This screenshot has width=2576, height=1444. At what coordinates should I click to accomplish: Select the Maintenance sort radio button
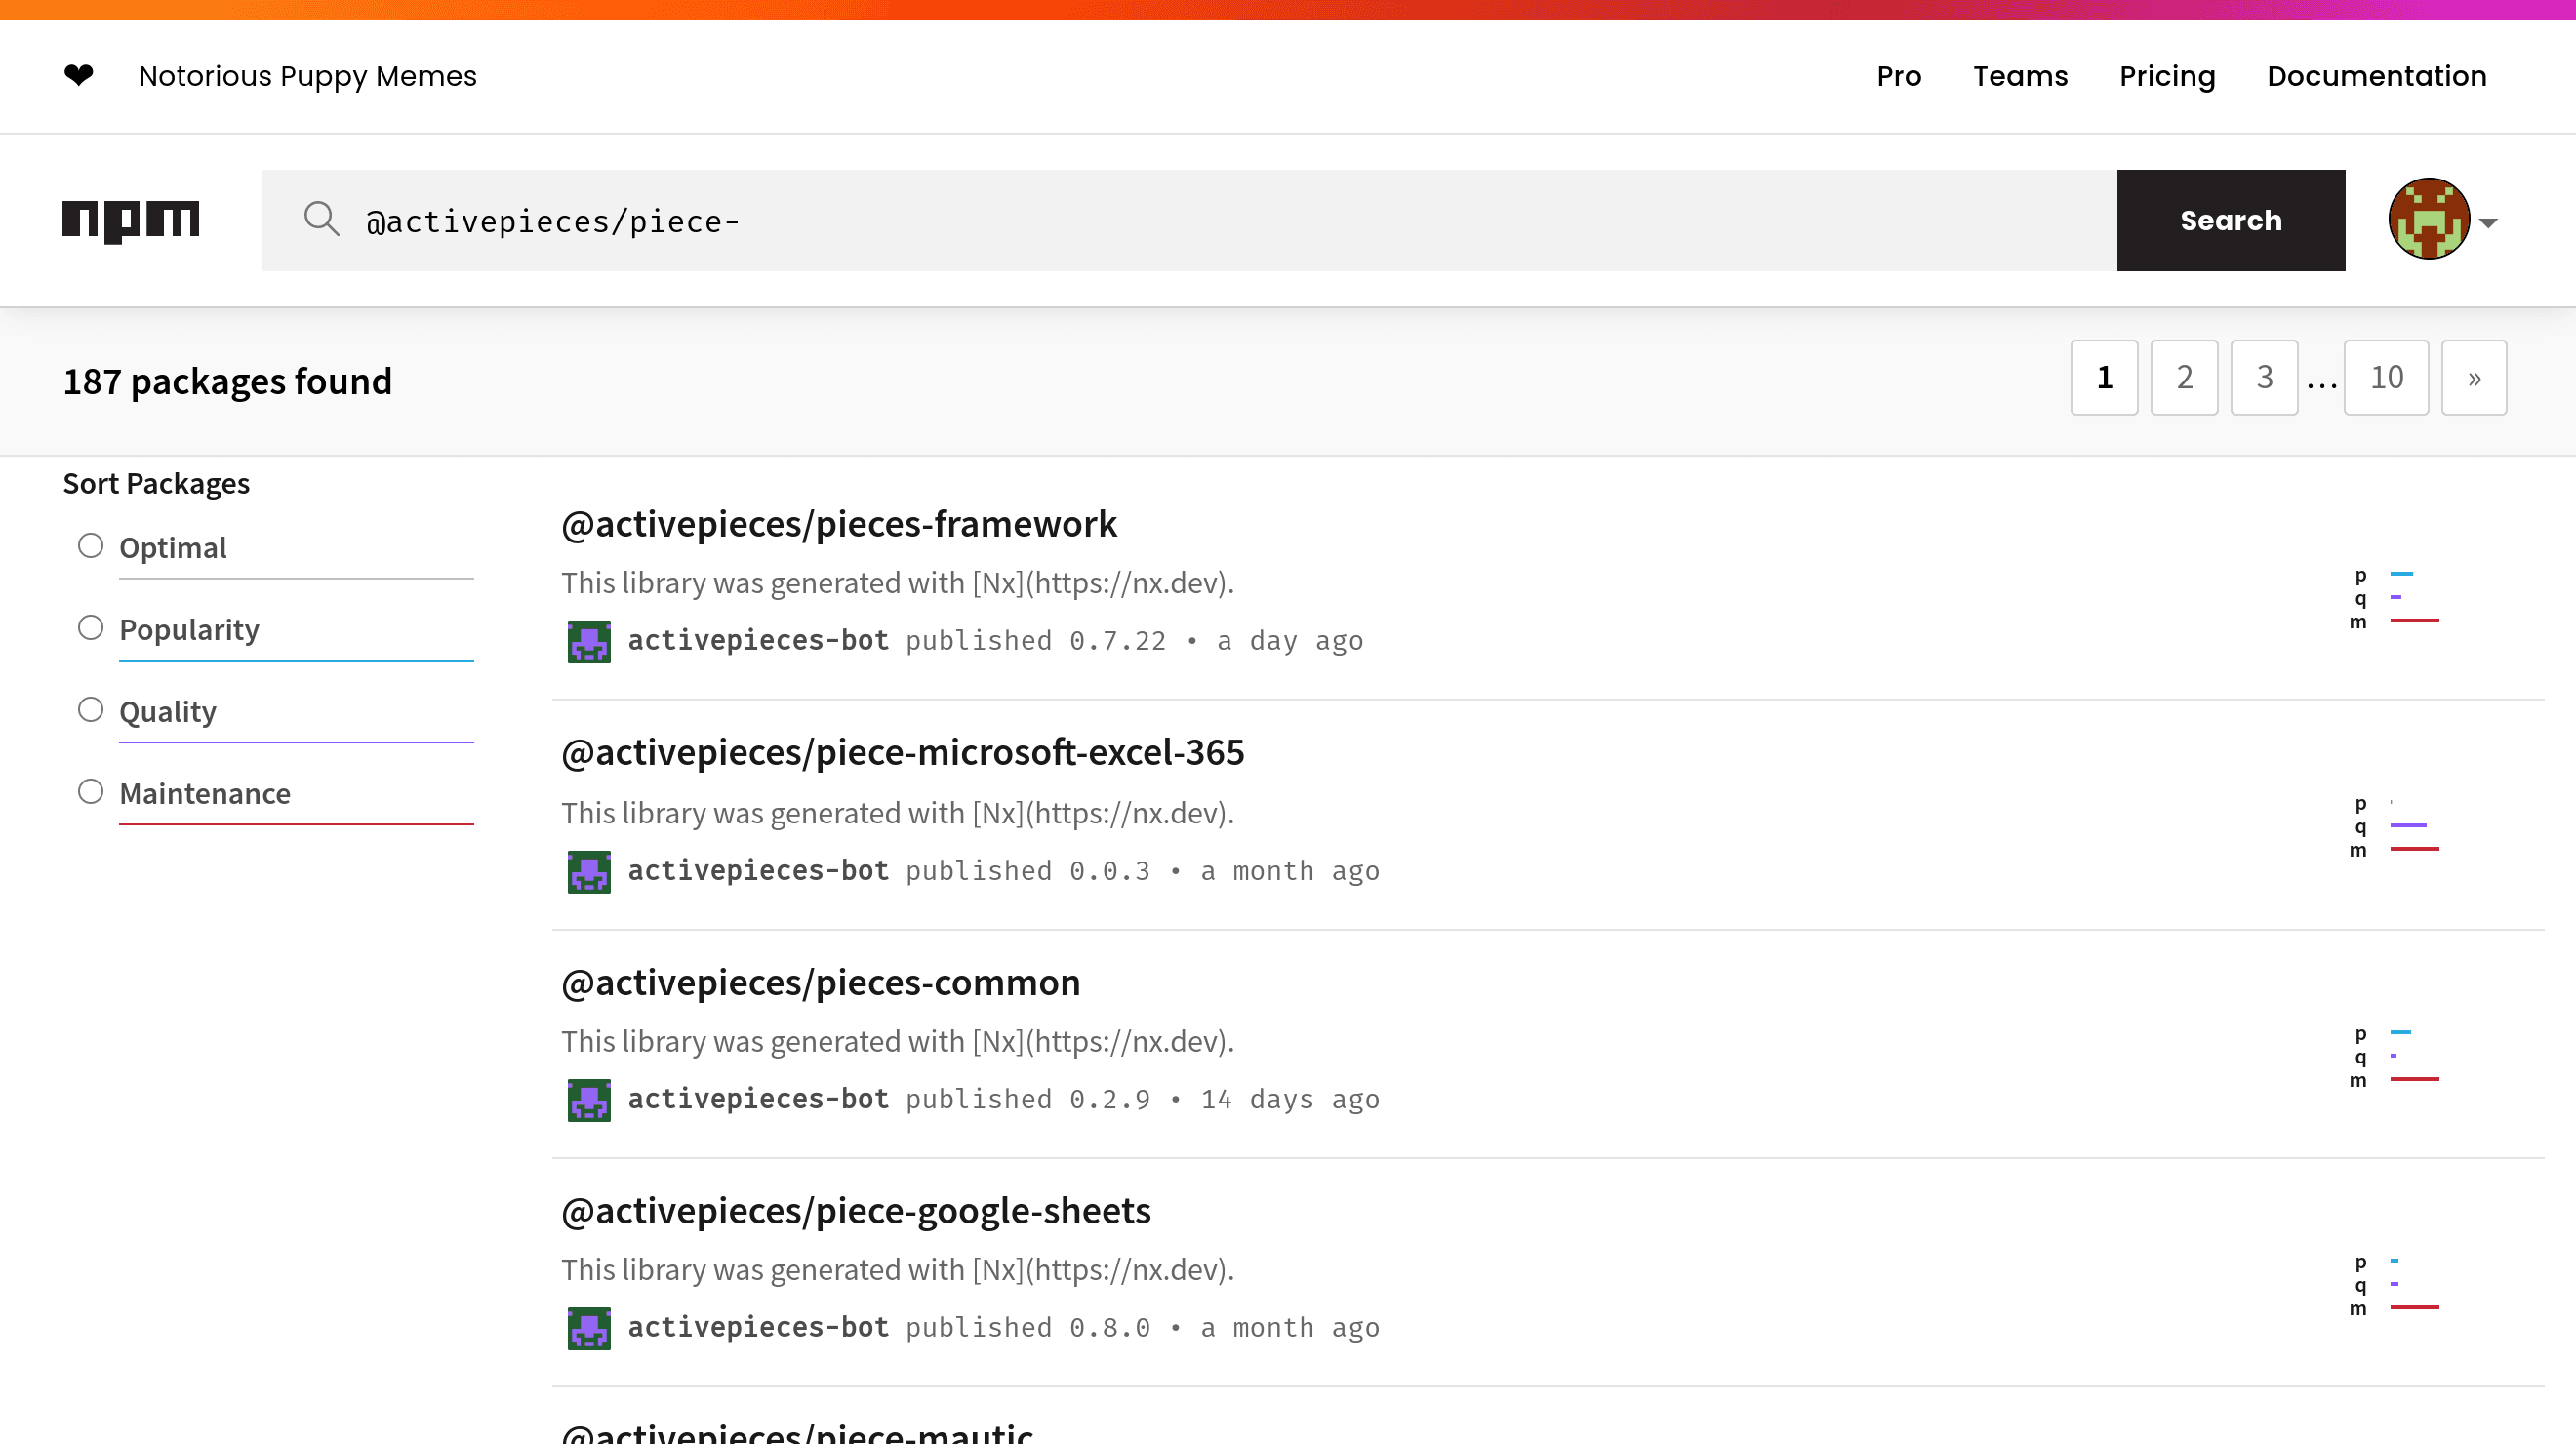pos(91,792)
